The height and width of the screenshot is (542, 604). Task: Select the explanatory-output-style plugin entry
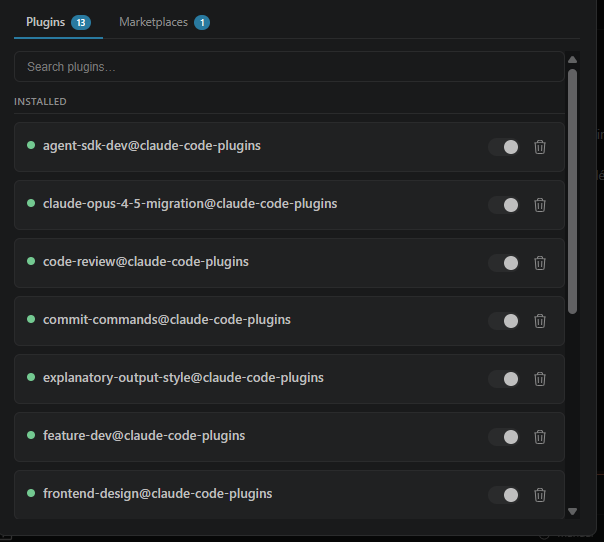pos(289,379)
